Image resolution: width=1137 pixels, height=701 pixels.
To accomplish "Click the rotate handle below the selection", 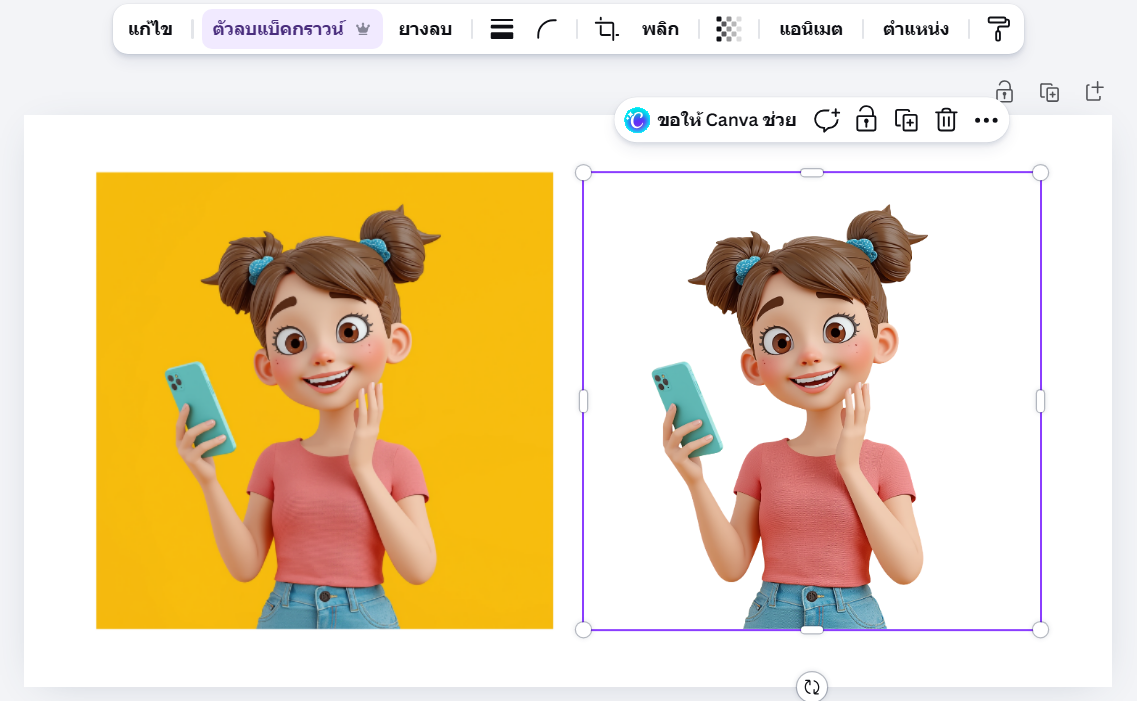I will point(810,687).
